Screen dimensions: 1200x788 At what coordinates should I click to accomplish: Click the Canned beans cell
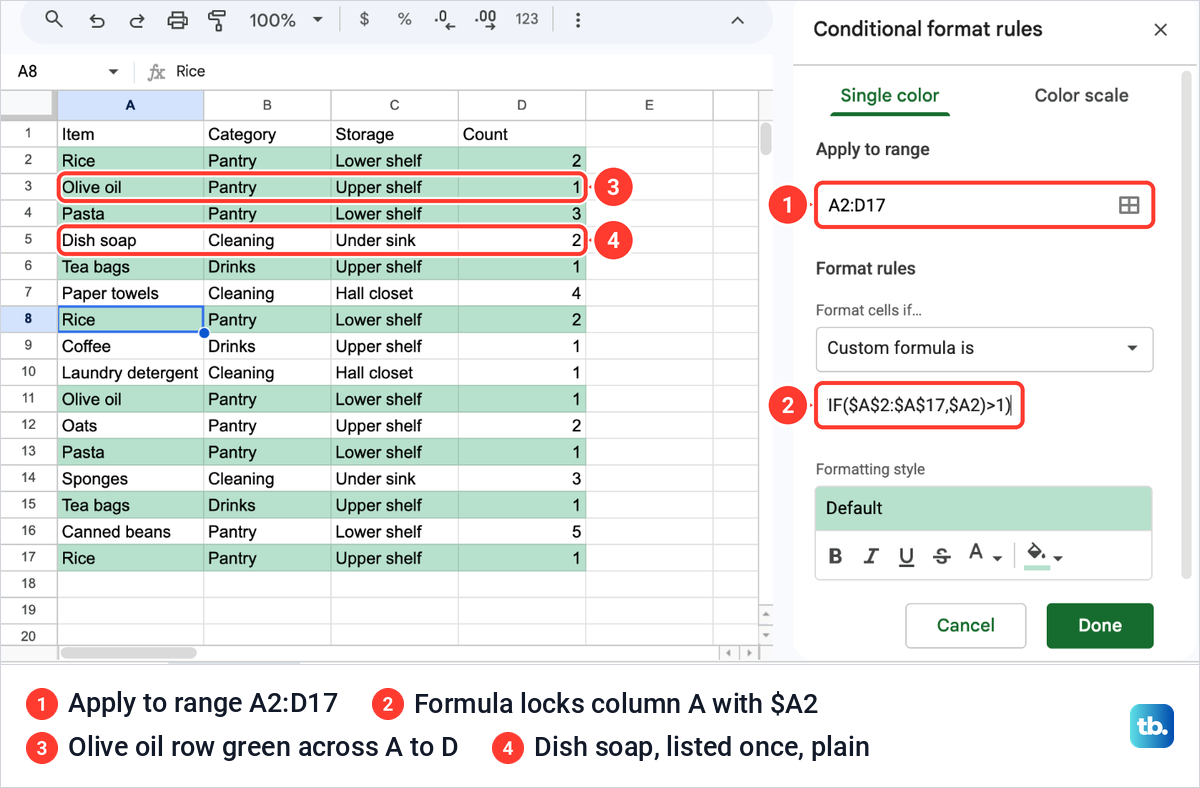130,532
